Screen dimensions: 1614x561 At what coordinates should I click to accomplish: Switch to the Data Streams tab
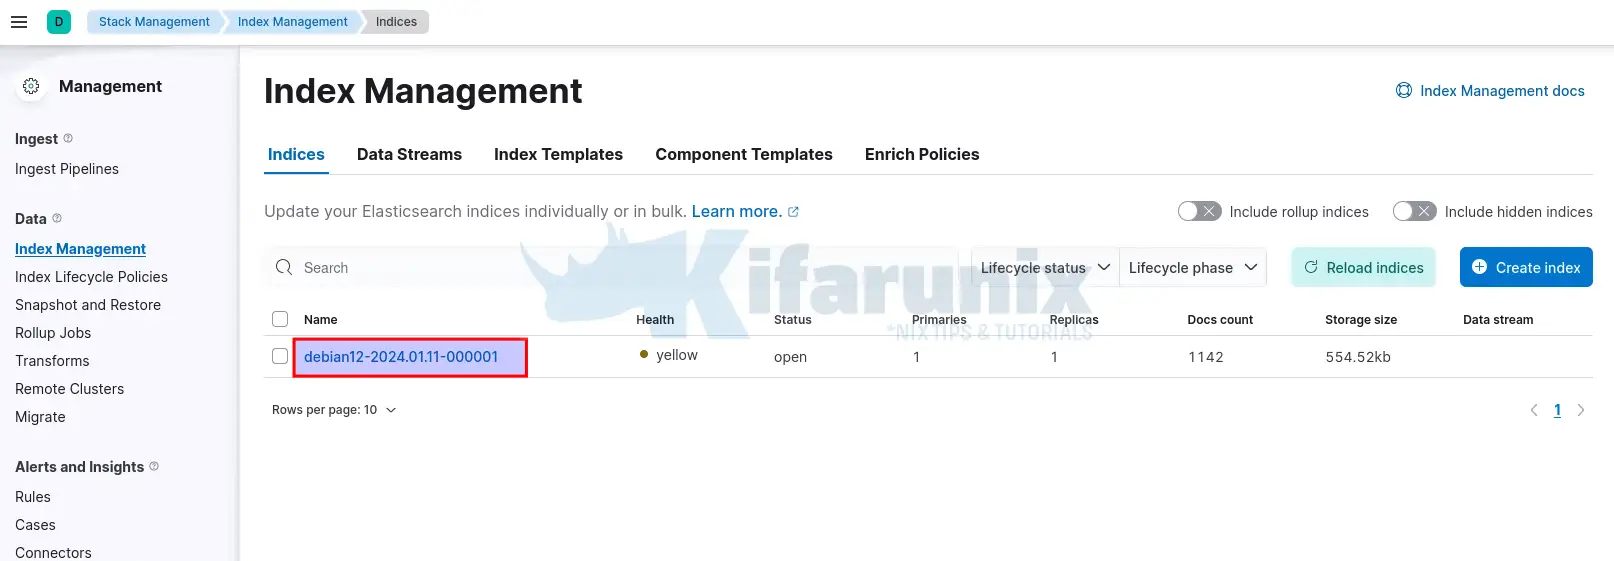(409, 154)
